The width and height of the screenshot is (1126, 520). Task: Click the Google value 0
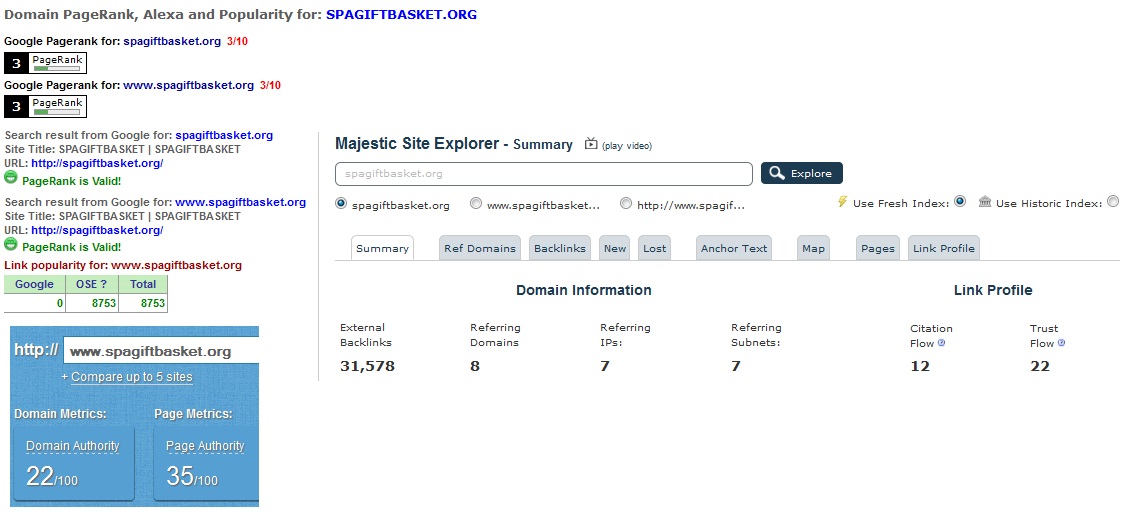[60, 304]
